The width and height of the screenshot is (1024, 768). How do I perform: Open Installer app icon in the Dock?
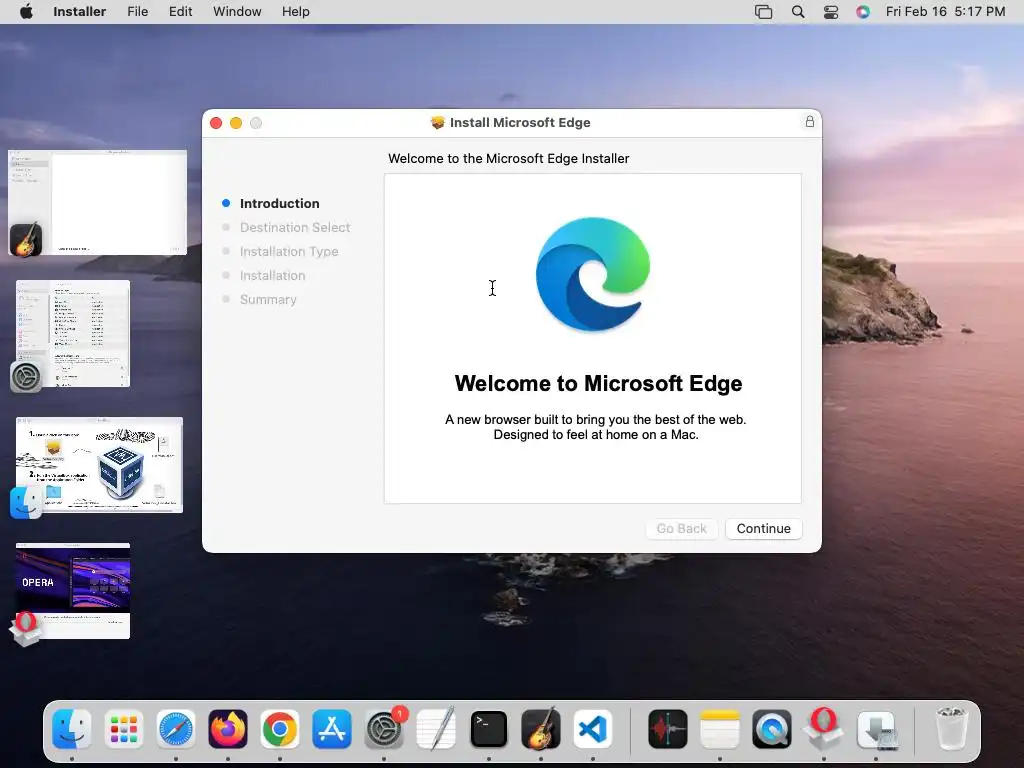click(876, 729)
